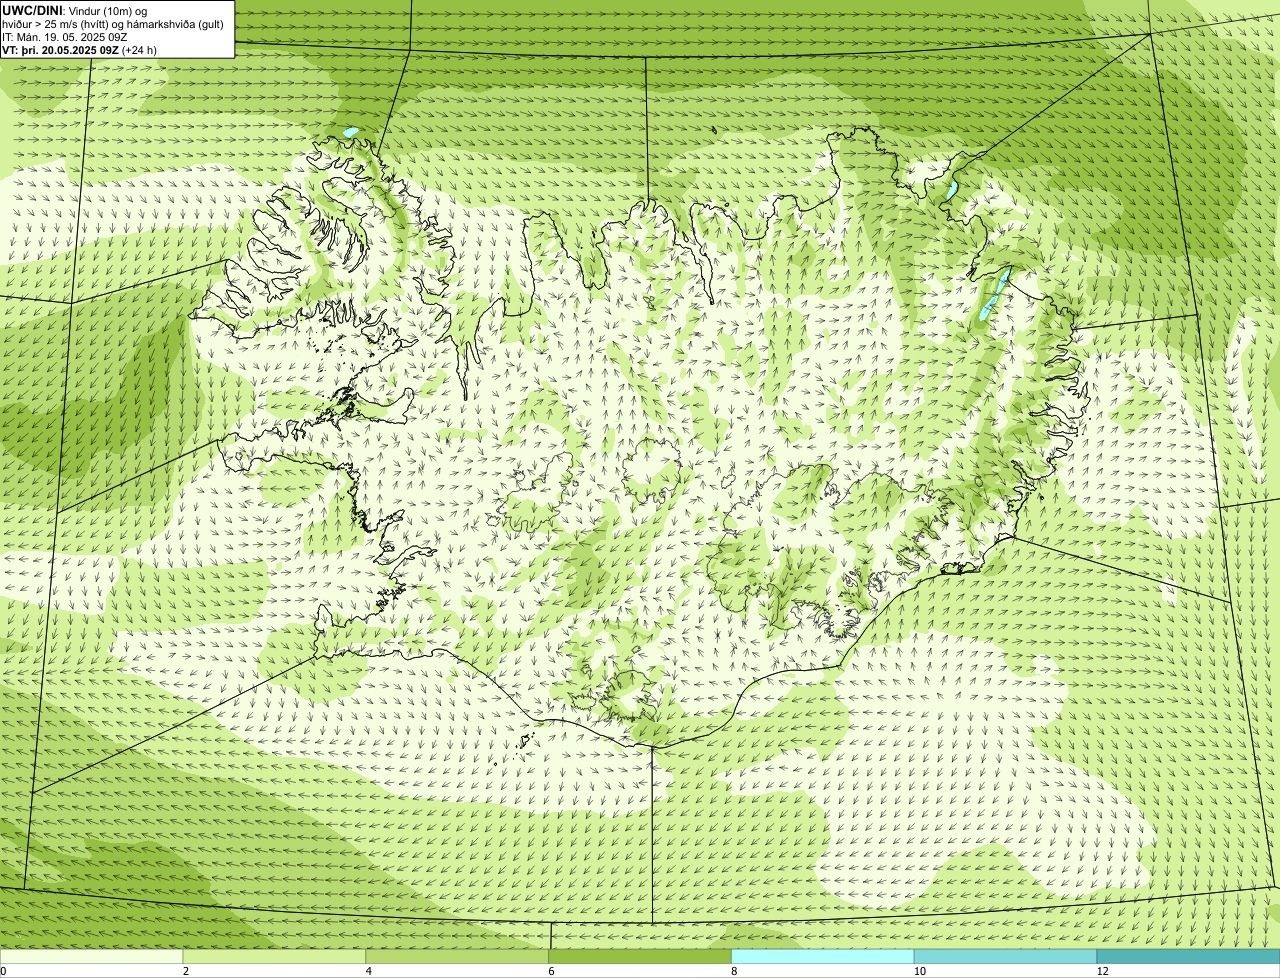Select the 8–10 m/s pale cyan legend color

[x=823, y=957]
